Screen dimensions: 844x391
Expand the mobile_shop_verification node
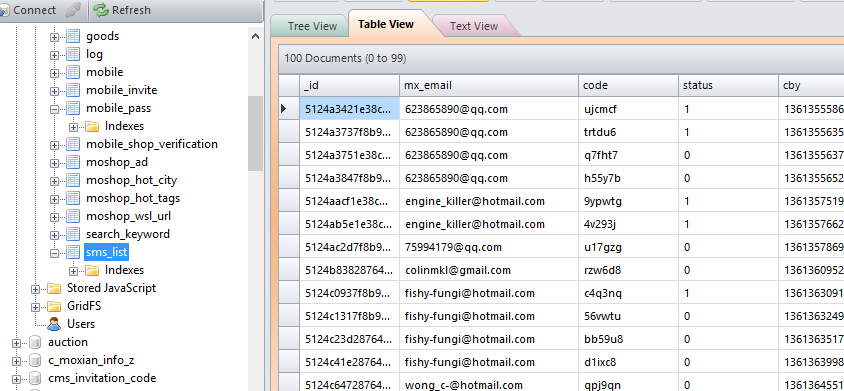(x=54, y=144)
